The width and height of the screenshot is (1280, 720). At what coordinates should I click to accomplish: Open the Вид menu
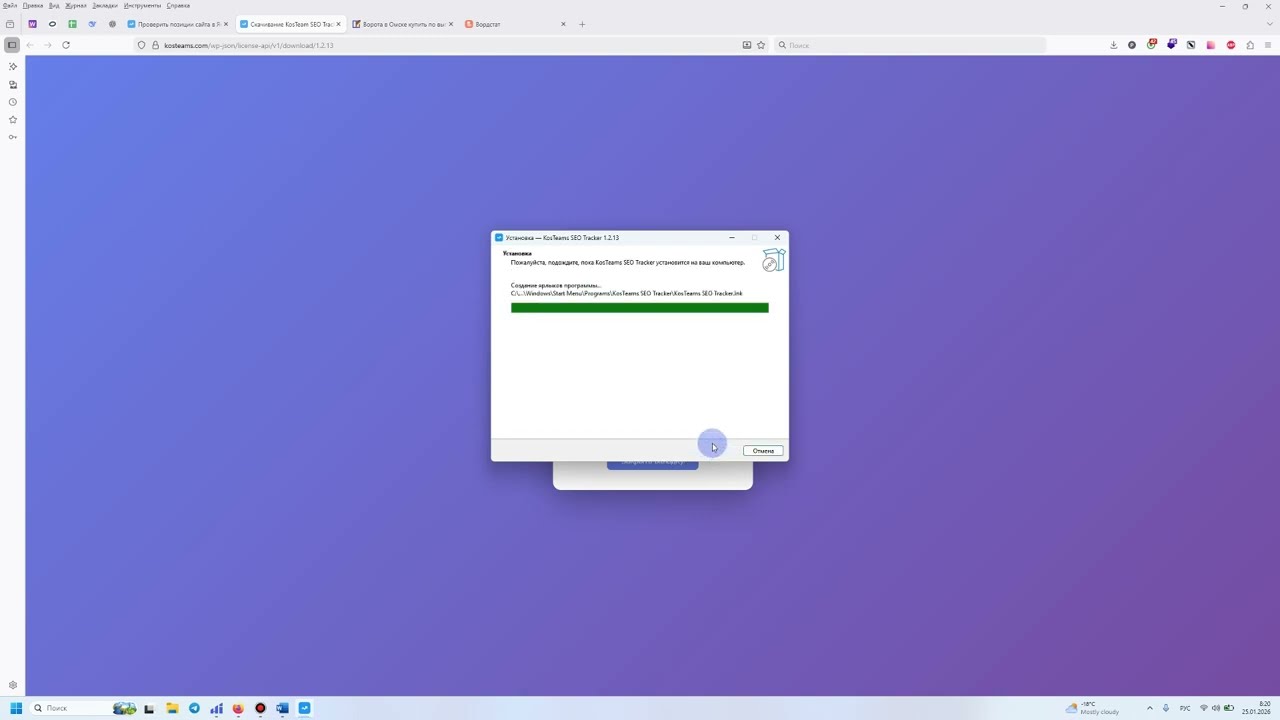tap(55, 6)
